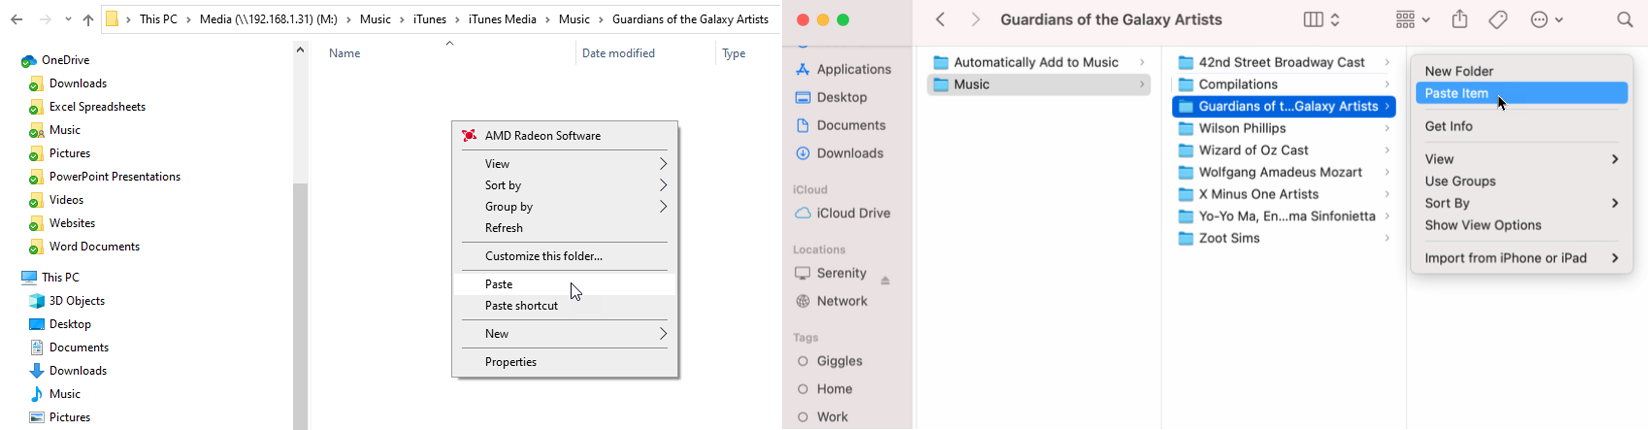Expand 'Group by' submenu in context menu

[x=565, y=207]
